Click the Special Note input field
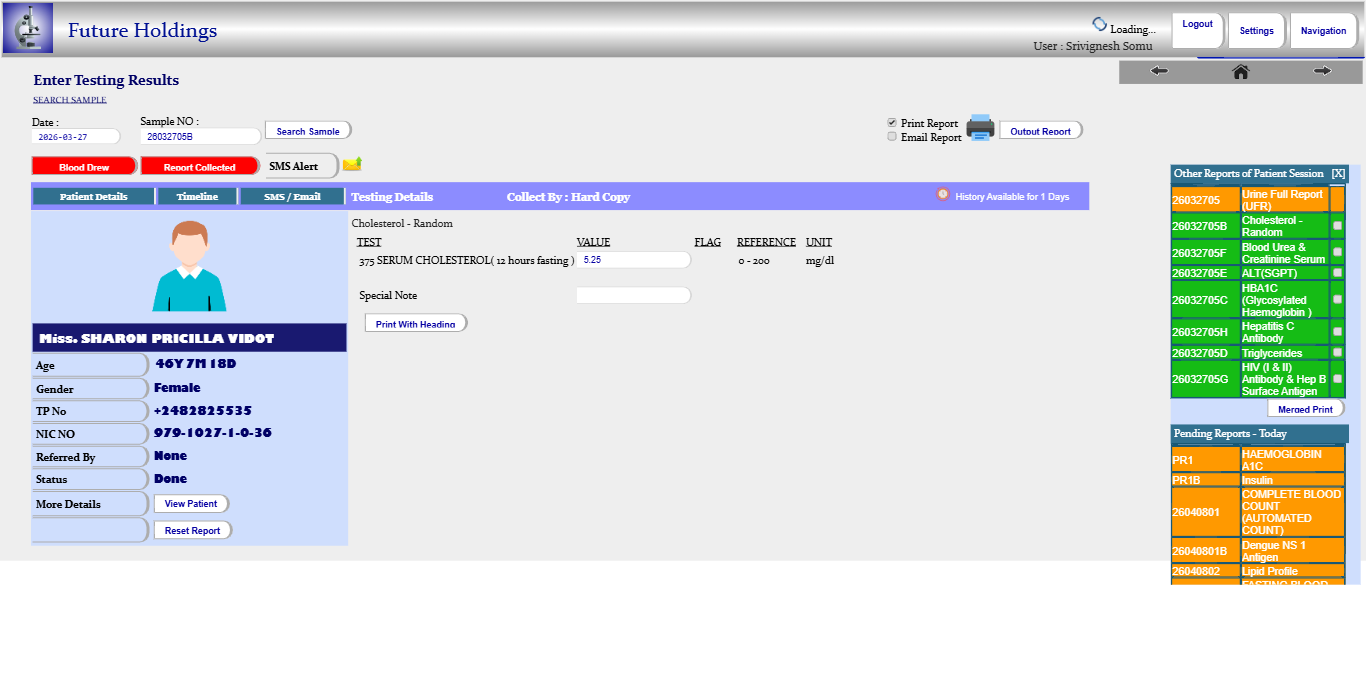 pos(633,295)
